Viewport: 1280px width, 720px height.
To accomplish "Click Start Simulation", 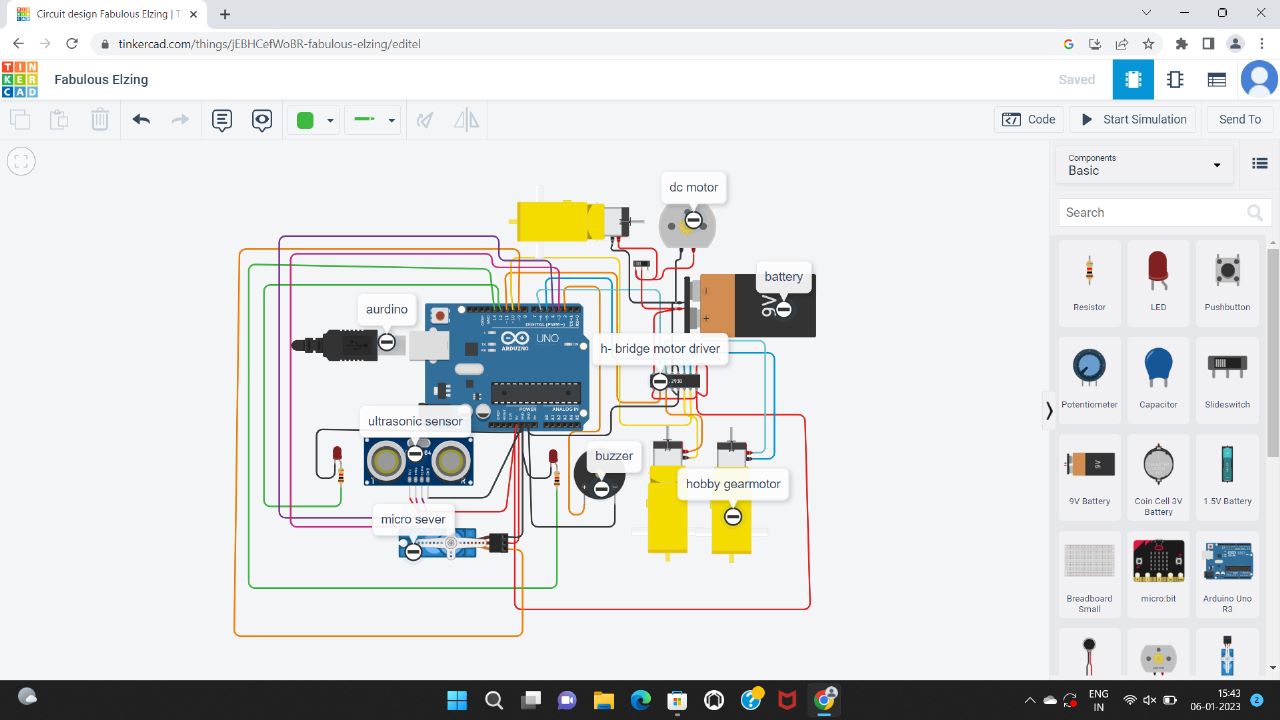I will click(x=1133, y=119).
